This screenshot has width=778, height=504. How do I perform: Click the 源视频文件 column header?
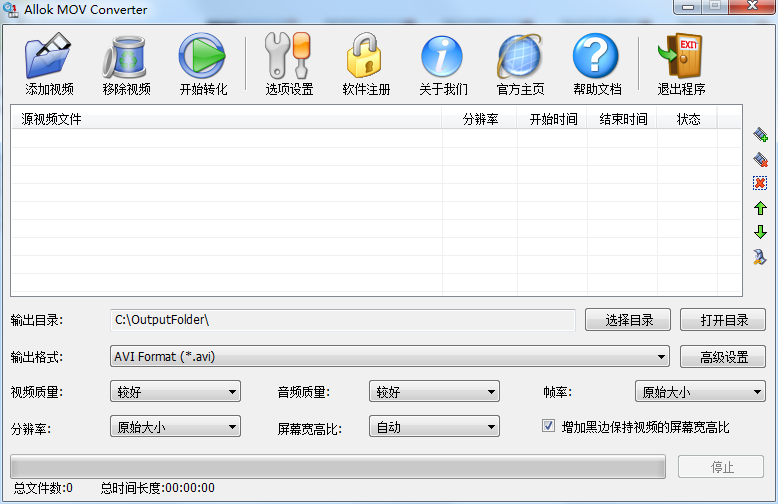coord(226,119)
